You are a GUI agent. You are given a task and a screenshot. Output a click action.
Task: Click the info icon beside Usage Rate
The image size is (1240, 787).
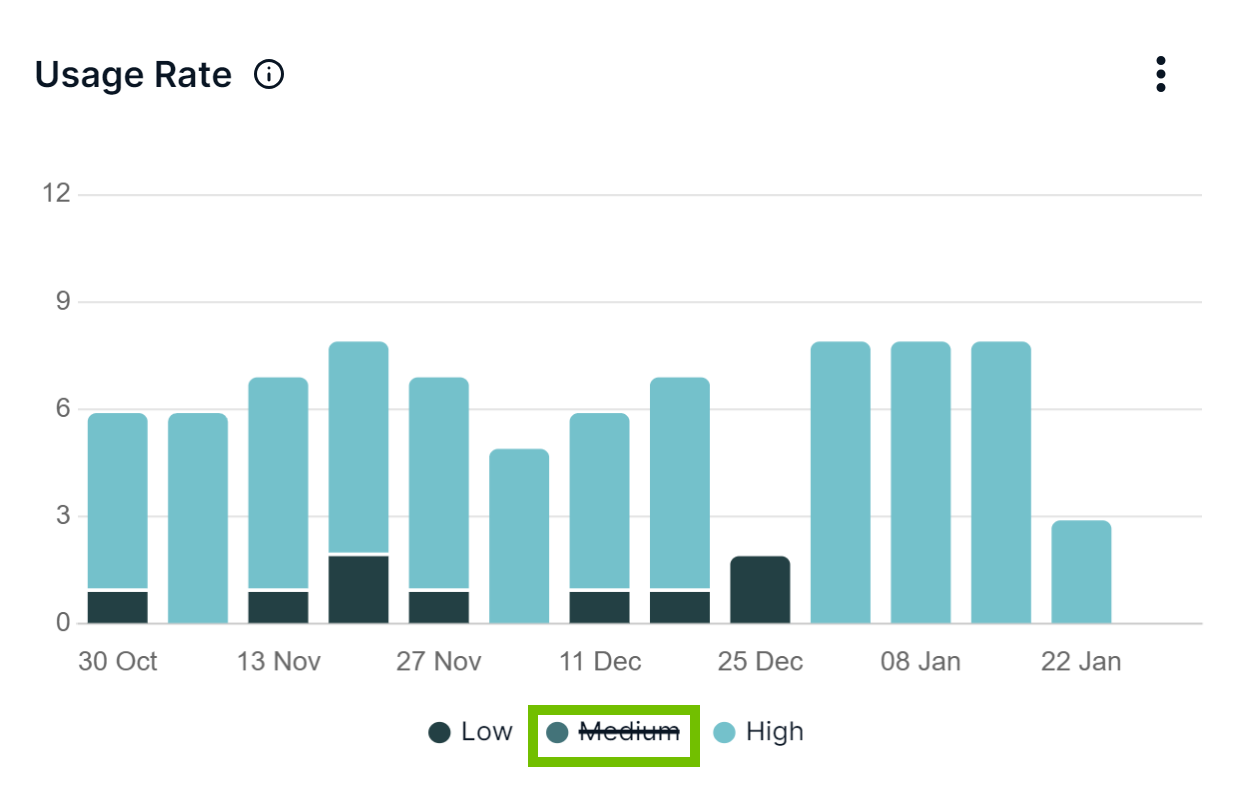pos(269,75)
